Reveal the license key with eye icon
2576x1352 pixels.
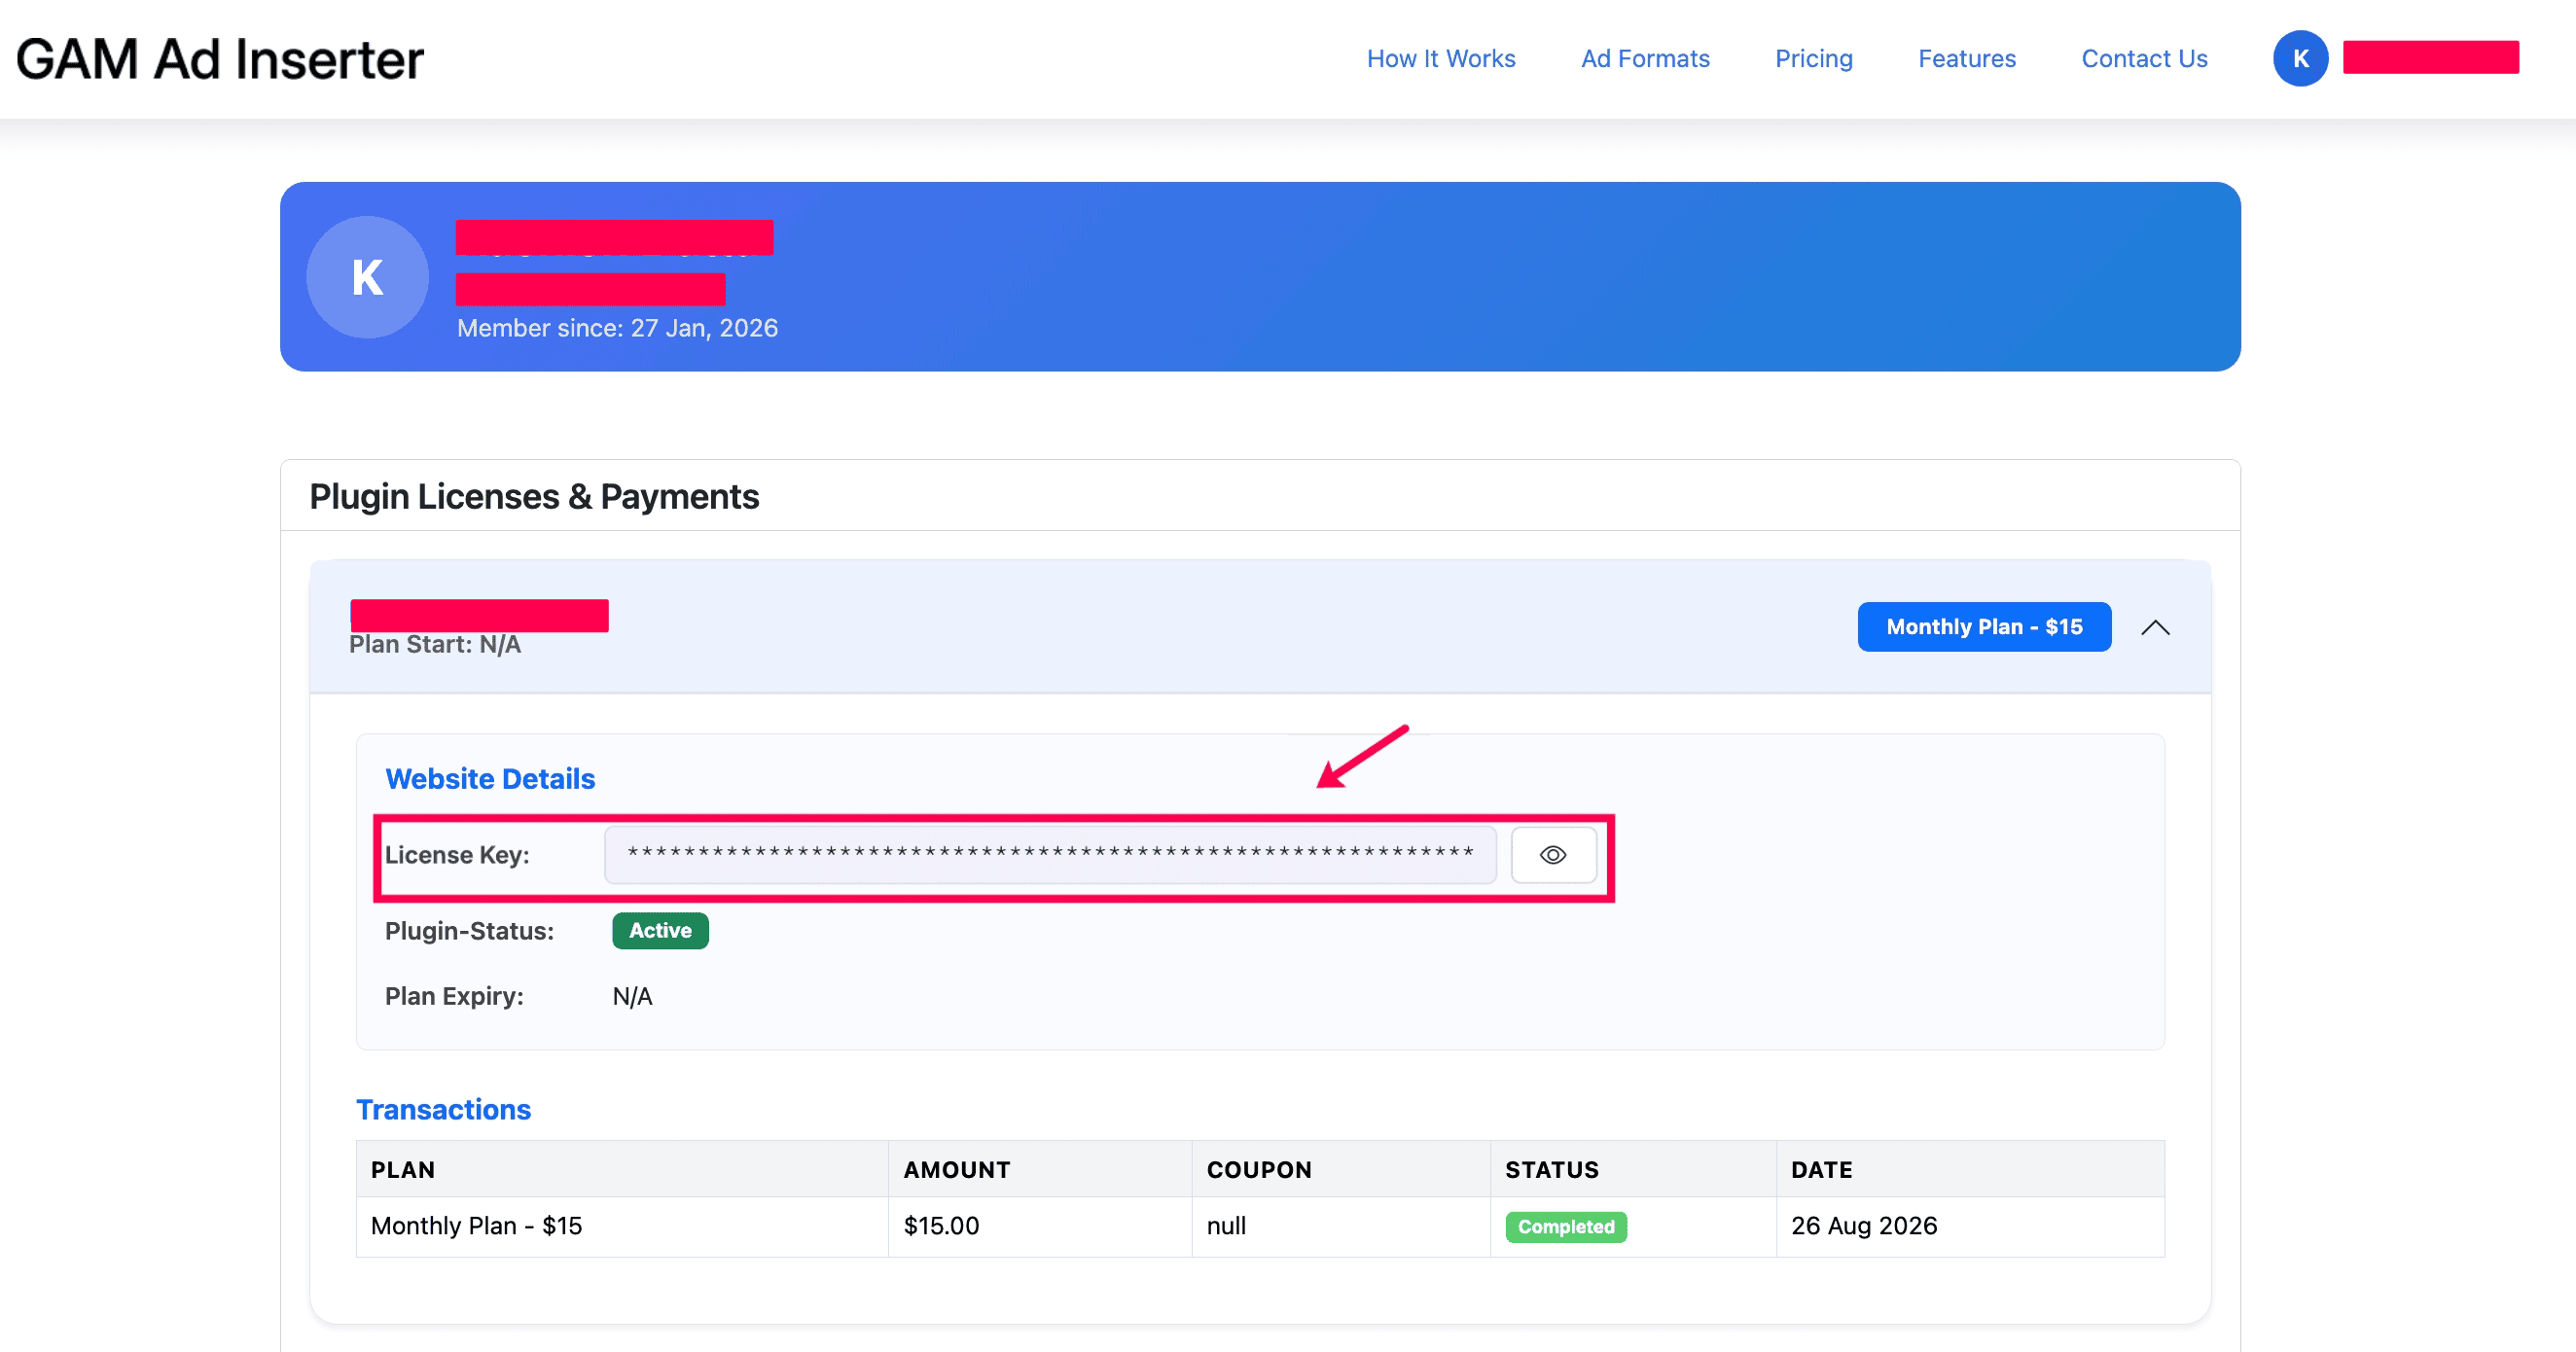pyautogui.click(x=1553, y=855)
